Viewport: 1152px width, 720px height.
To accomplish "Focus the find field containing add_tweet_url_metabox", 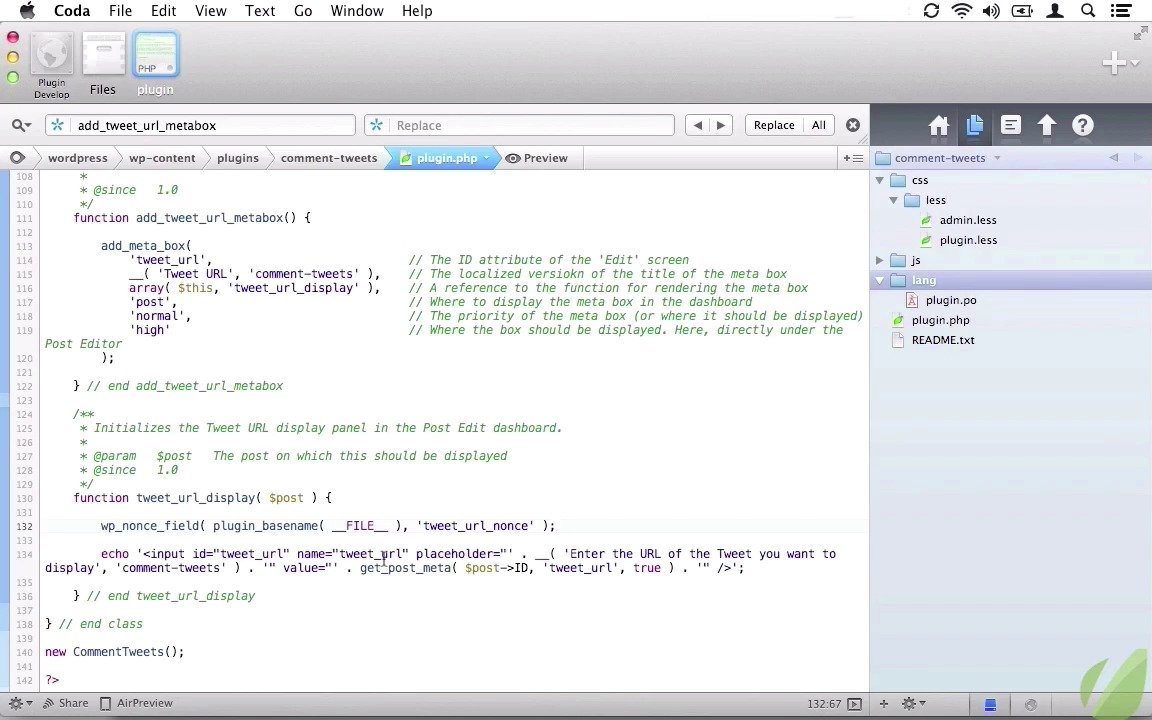I will tap(200, 126).
